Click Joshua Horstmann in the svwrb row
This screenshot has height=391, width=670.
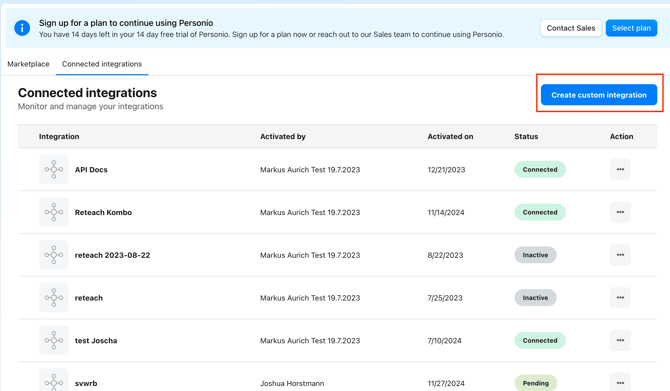pyautogui.click(x=292, y=383)
